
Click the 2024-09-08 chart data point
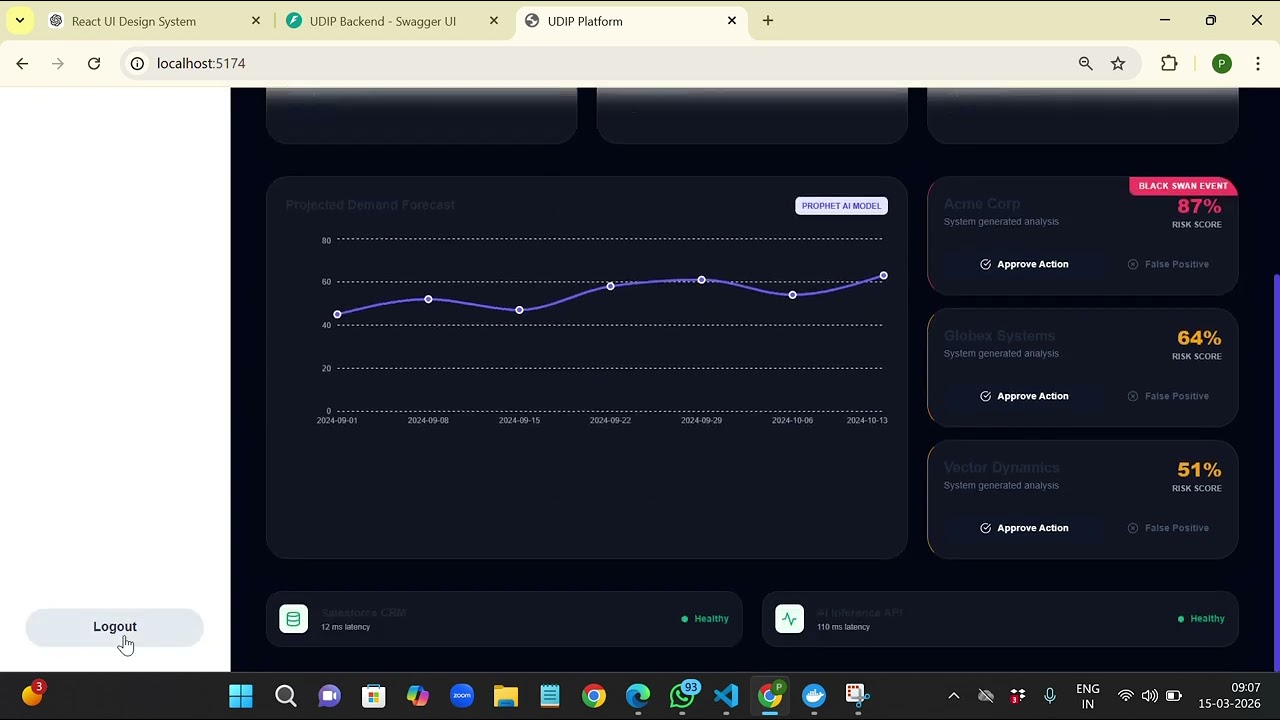428,299
